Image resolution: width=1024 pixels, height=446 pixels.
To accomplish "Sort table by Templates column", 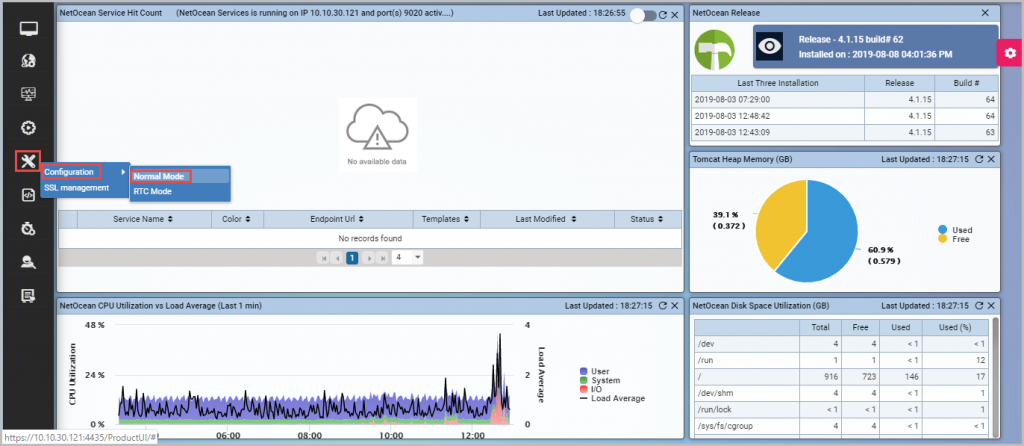I will click(447, 219).
